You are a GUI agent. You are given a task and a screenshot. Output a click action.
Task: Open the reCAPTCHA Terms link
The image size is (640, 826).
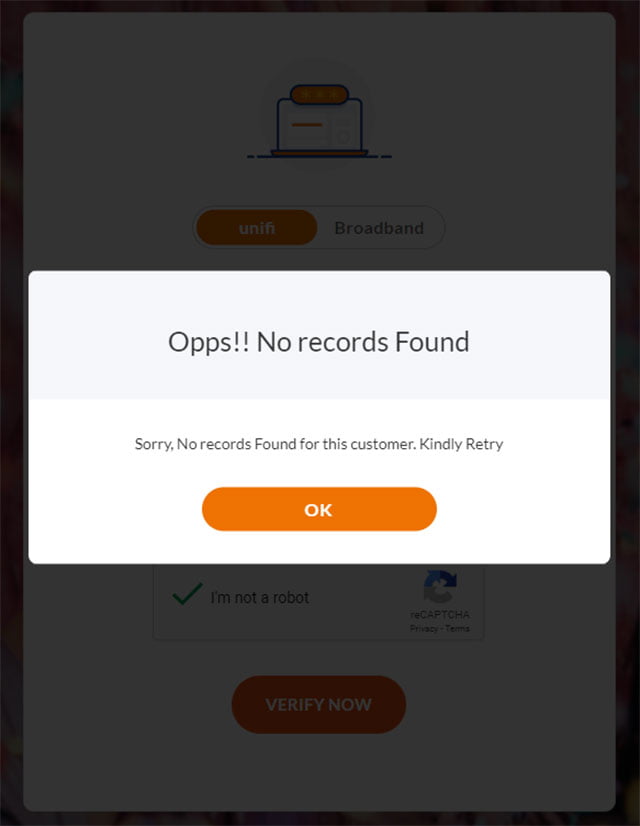[x=457, y=628]
